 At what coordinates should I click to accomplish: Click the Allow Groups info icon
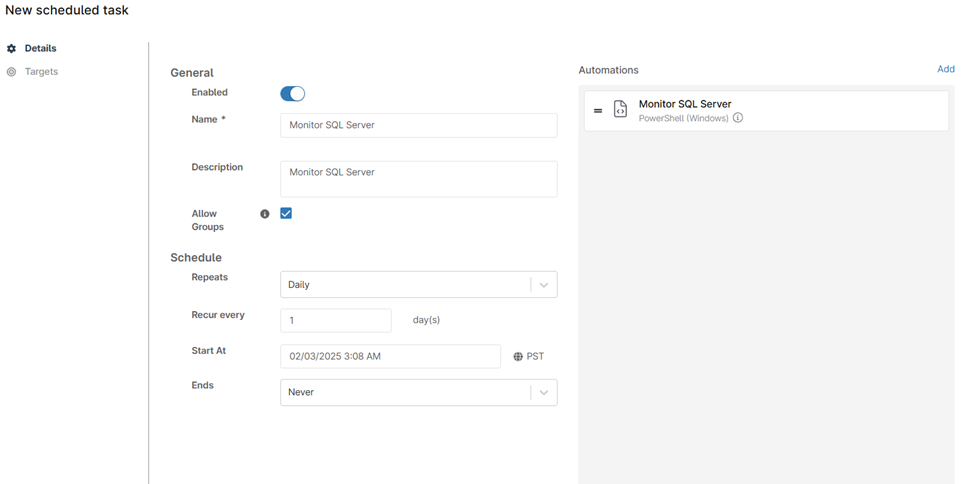[265, 214]
